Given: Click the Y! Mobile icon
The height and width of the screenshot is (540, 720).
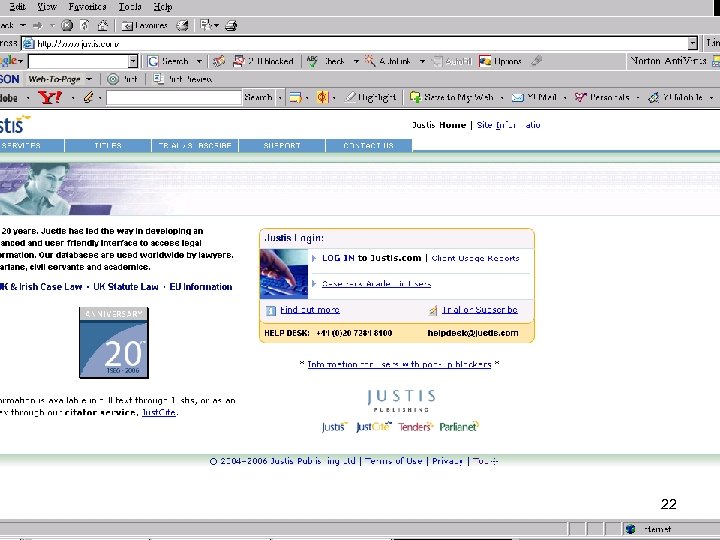Looking at the screenshot, I should click(653, 97).
